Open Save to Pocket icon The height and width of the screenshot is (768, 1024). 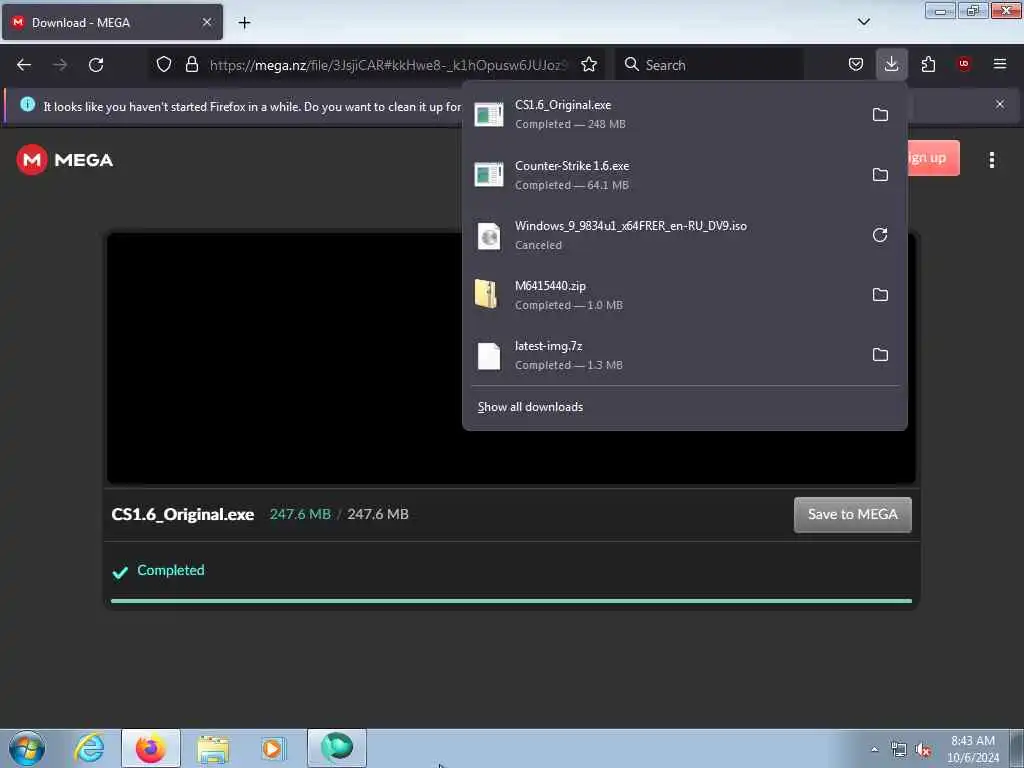(x=856, y=64)
